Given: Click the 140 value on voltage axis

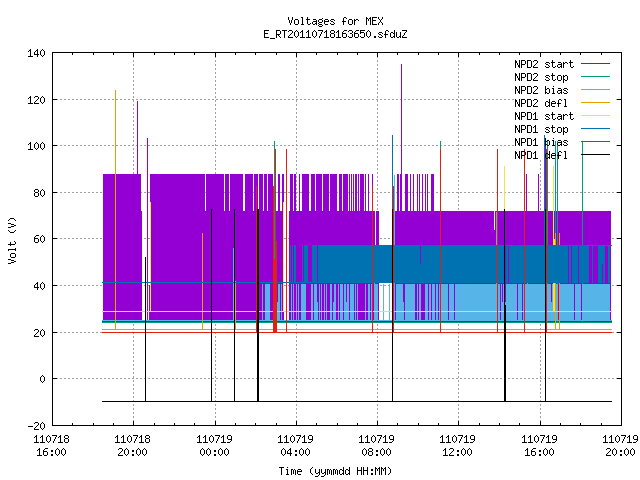Looking at the screenshot, I should click(x=36, y=53).
